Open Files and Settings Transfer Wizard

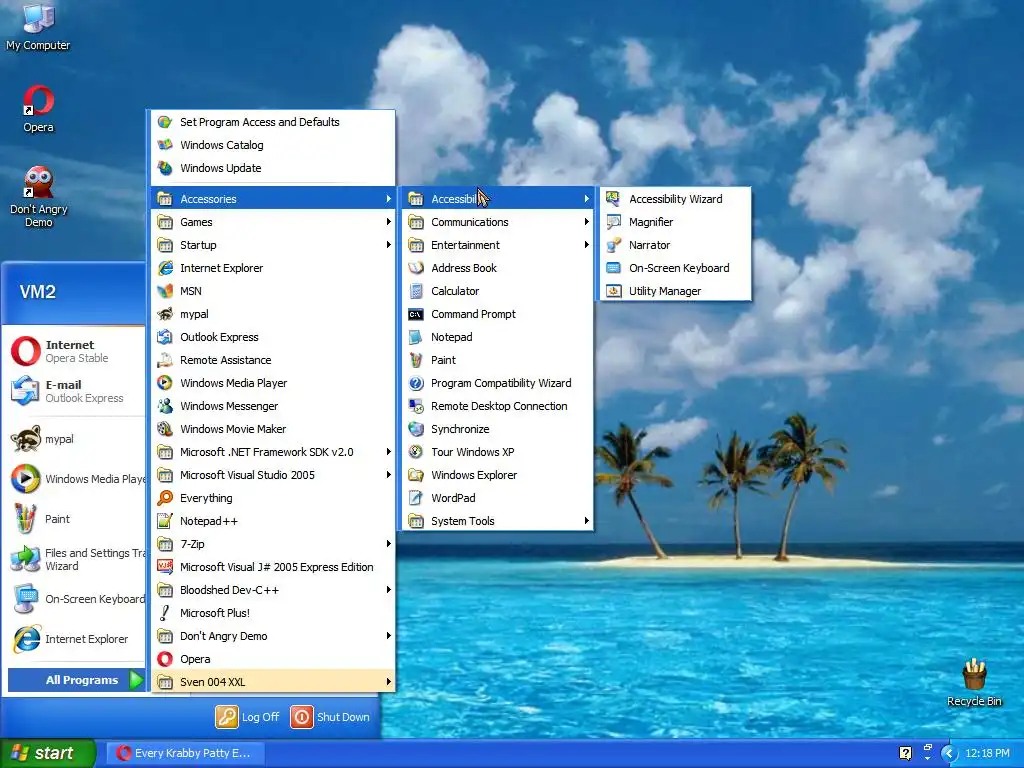(76, 559)
